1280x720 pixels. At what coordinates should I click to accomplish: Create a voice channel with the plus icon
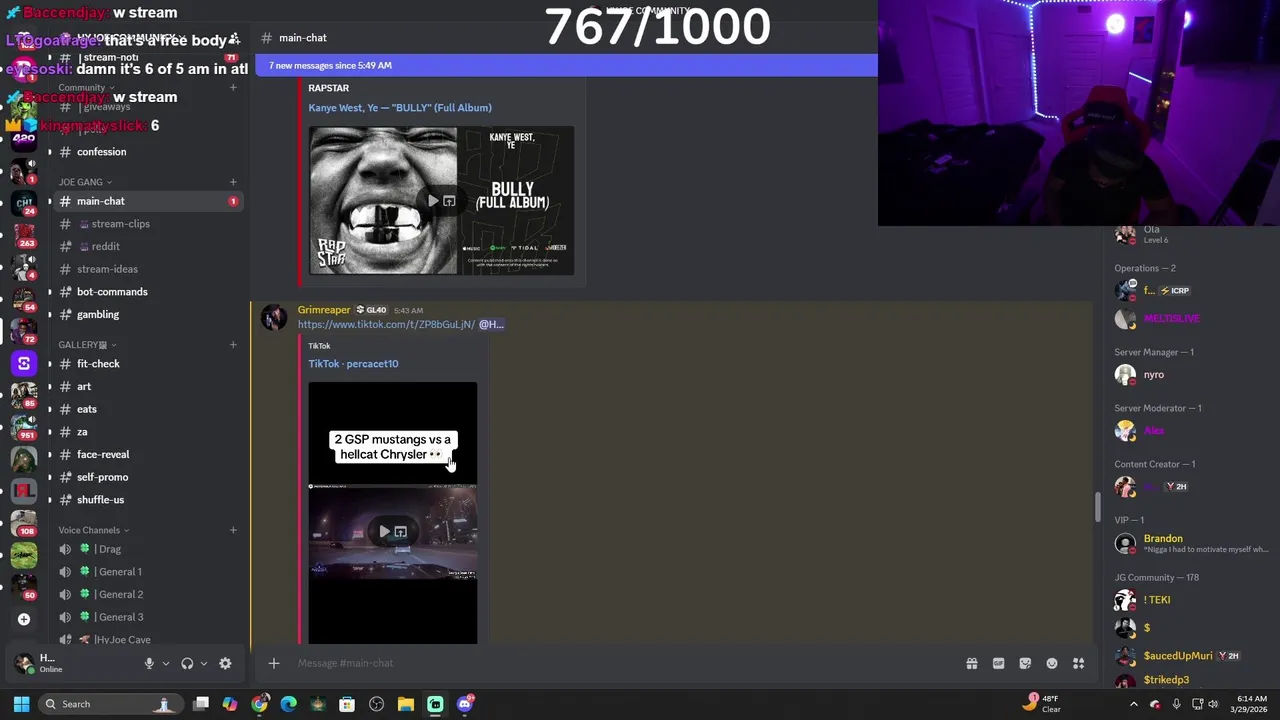coord(233,530)
